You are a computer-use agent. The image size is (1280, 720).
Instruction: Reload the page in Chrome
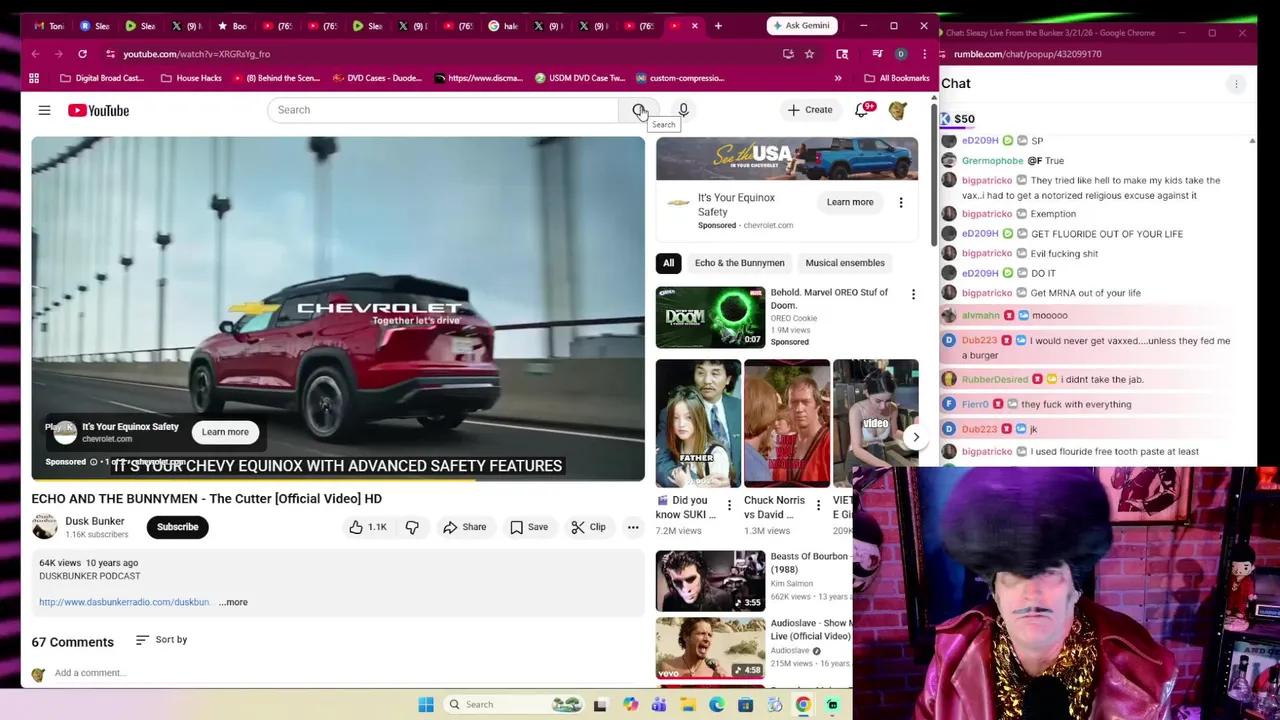click(x=82, y=54)
